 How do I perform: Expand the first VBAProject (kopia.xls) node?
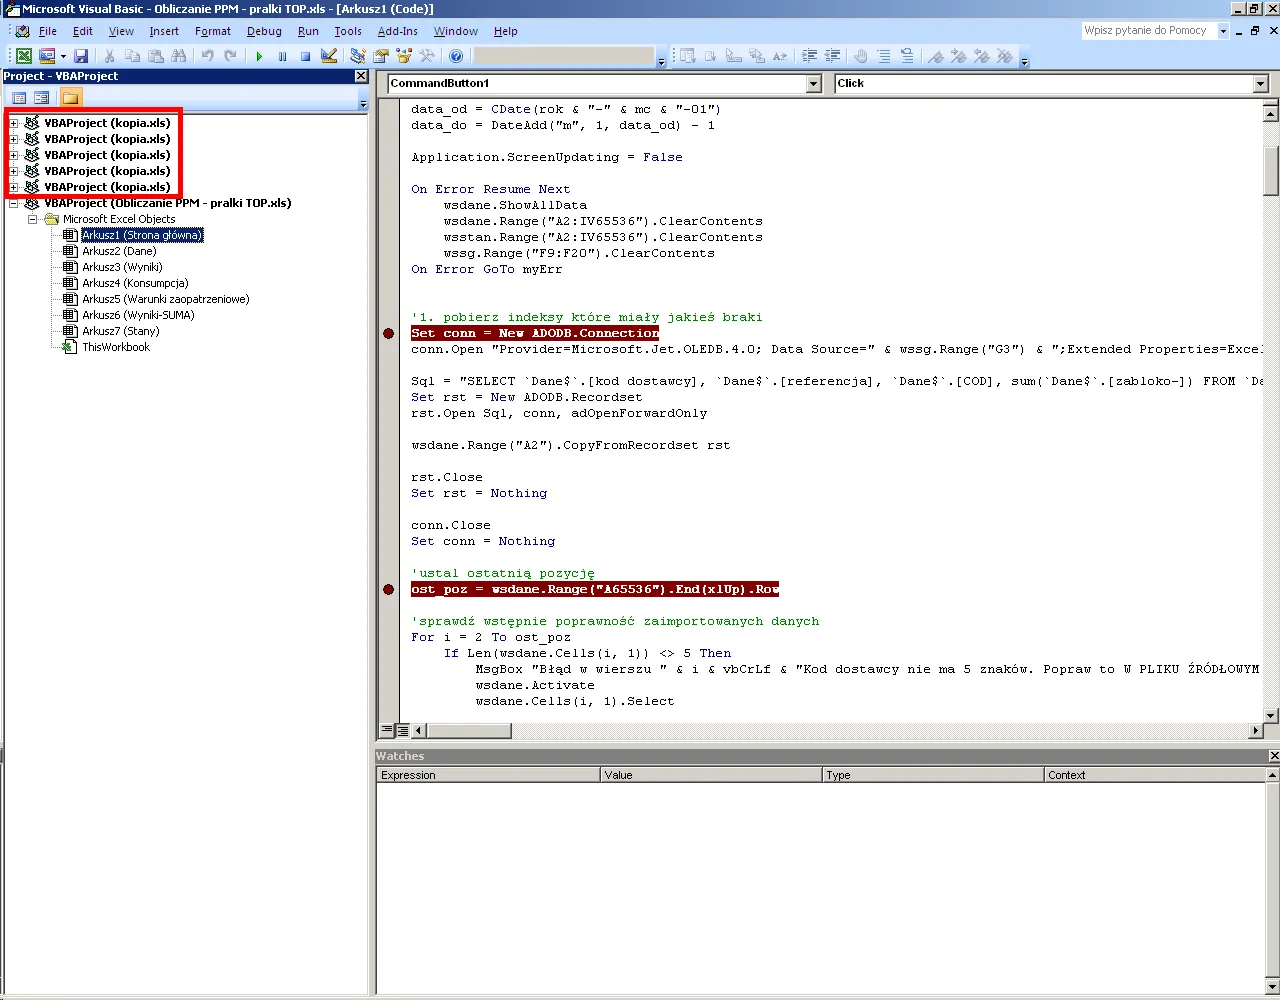[x=14, y=123]
